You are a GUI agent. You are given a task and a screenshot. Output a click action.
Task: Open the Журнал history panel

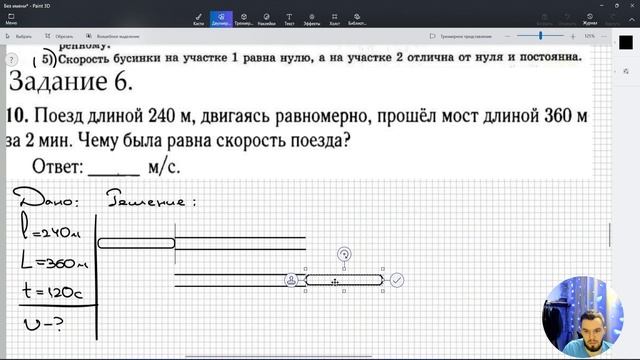pyautogui.click(x=590, y=19)
